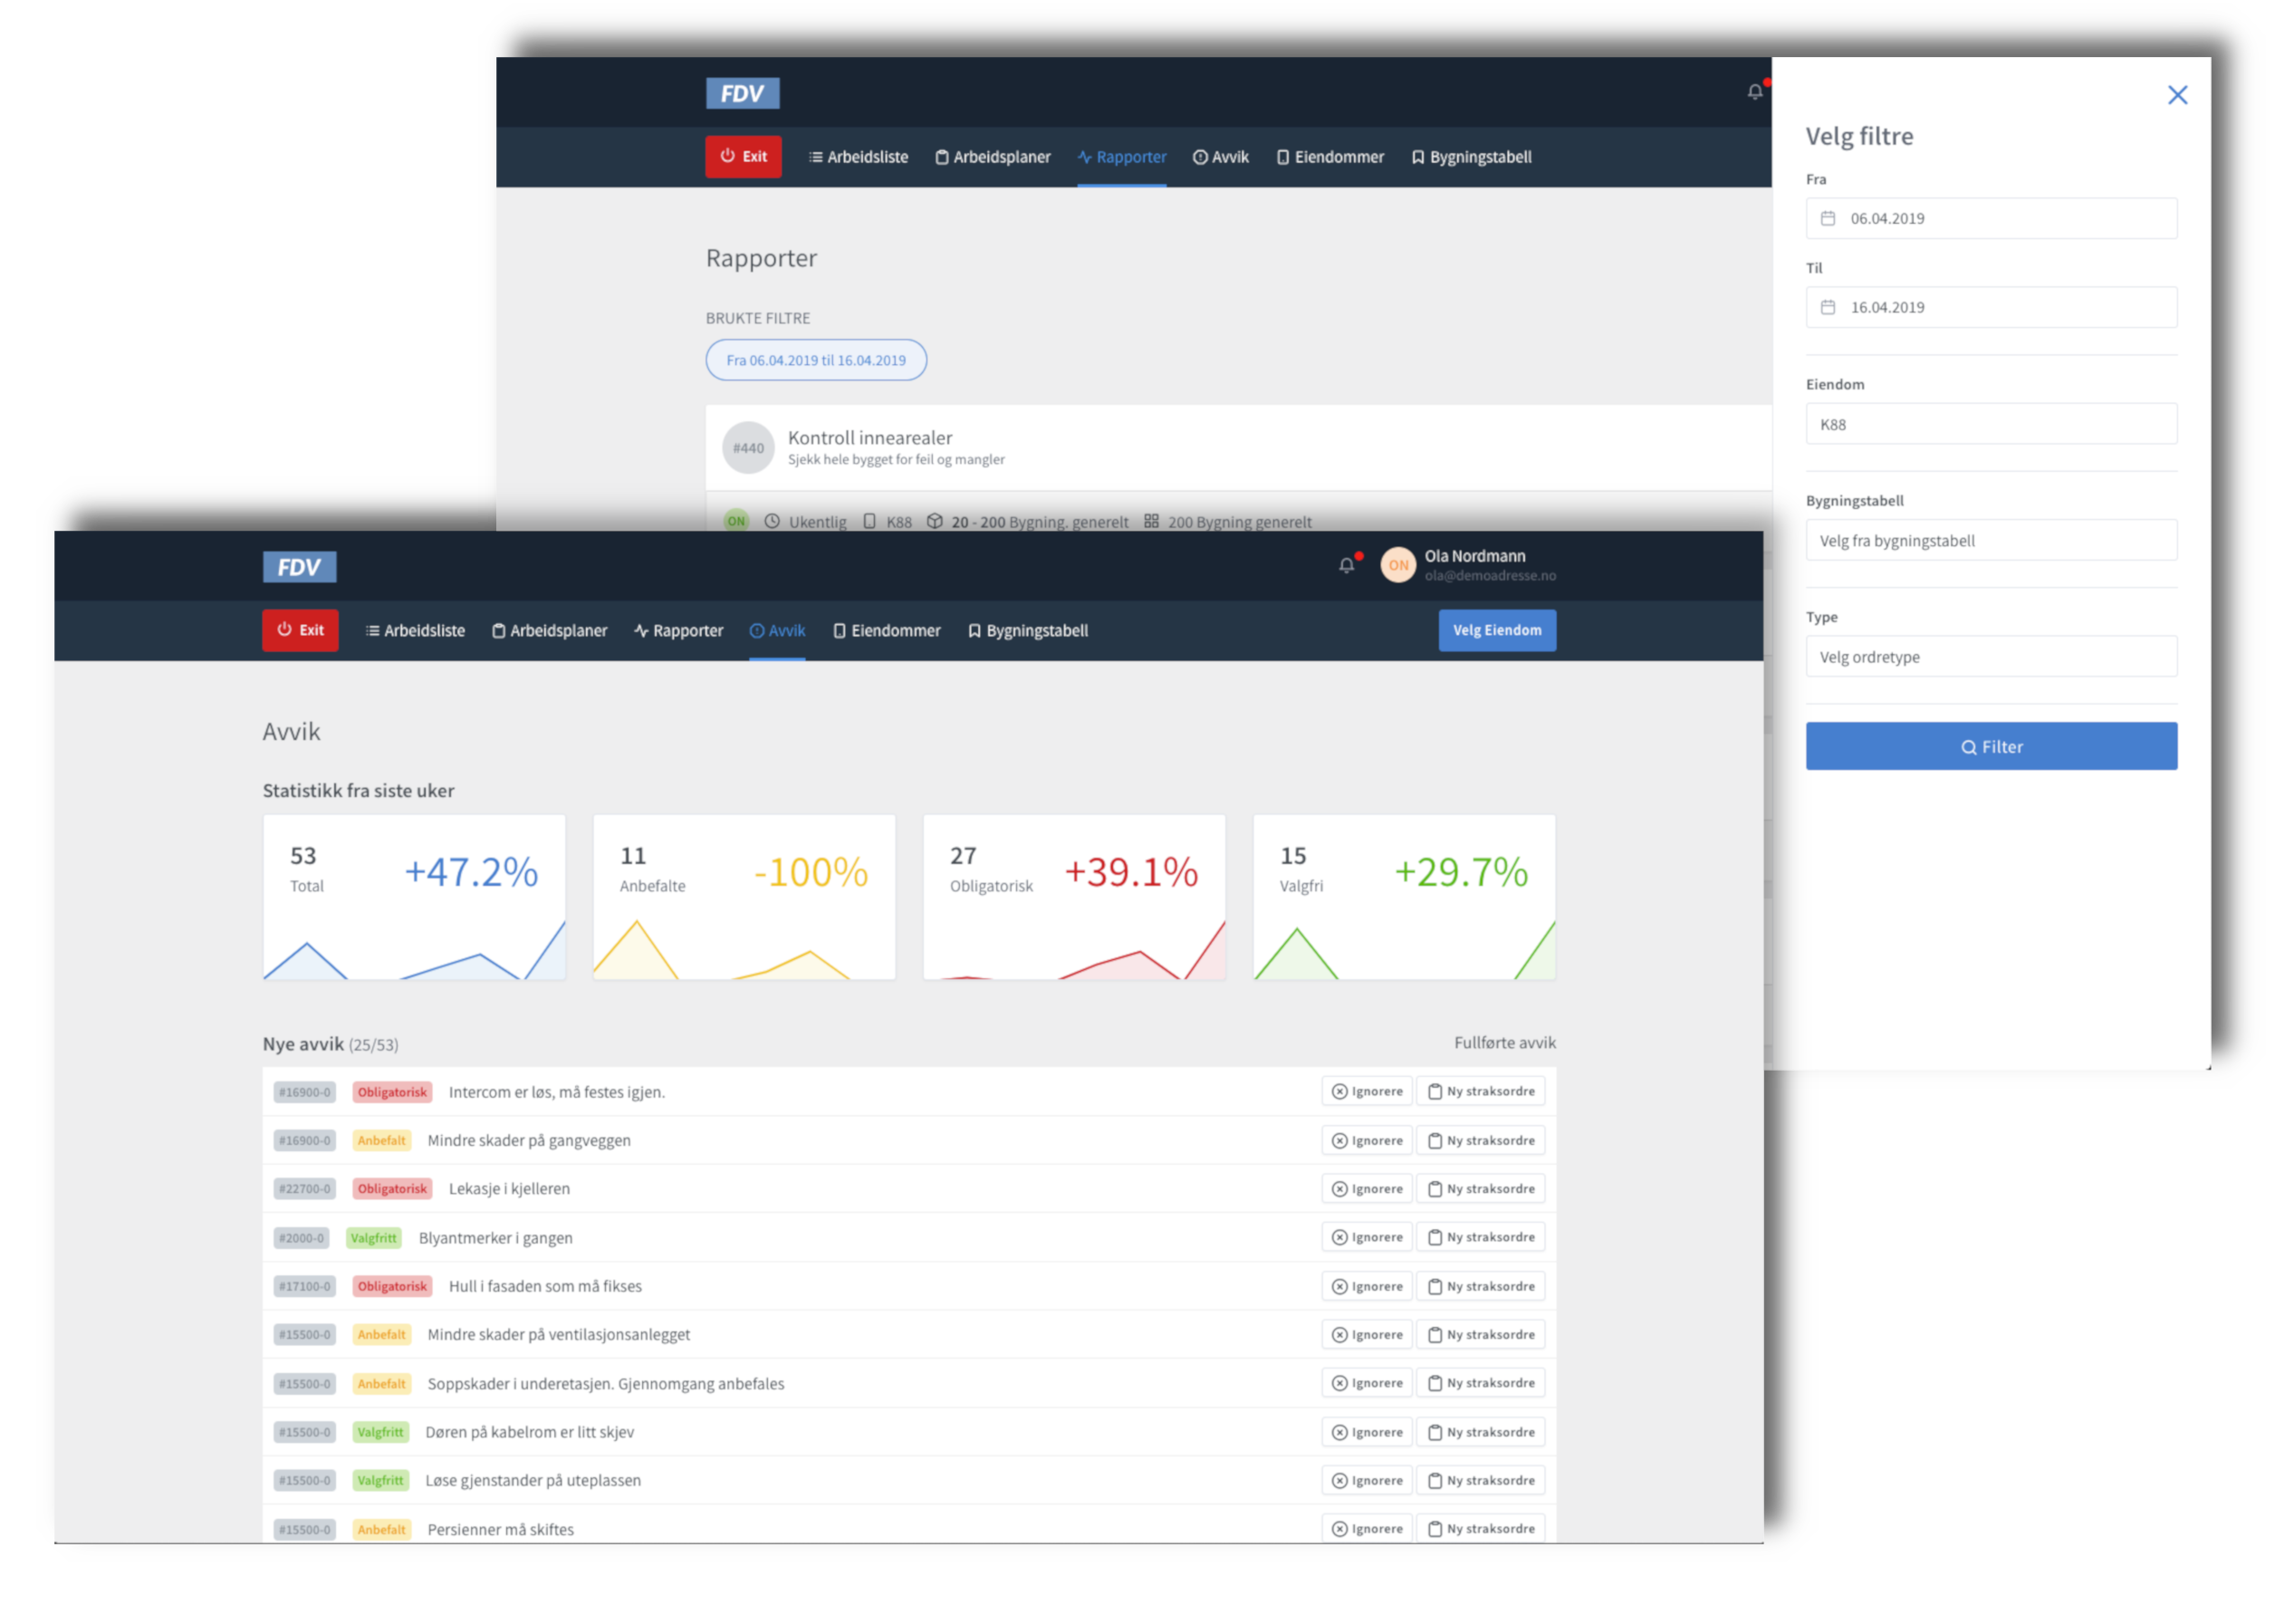View Fullførte avvik
The width and height of the screenshot is (2275, 1624).
click(1504, 1042)
